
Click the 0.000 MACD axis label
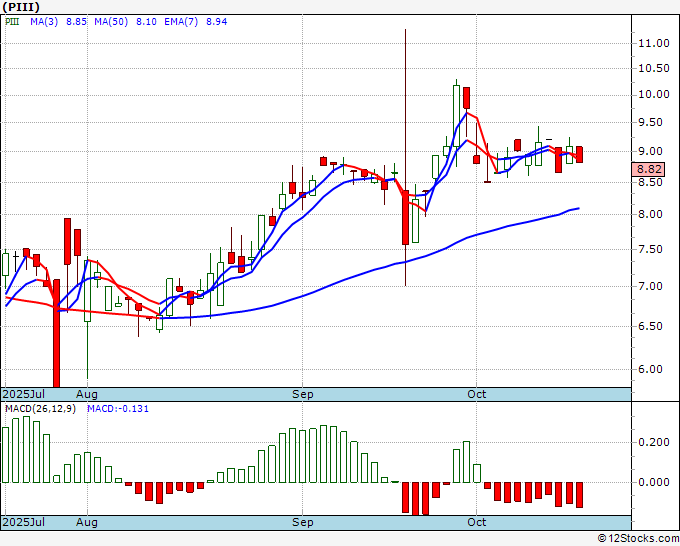click(654, 482)
